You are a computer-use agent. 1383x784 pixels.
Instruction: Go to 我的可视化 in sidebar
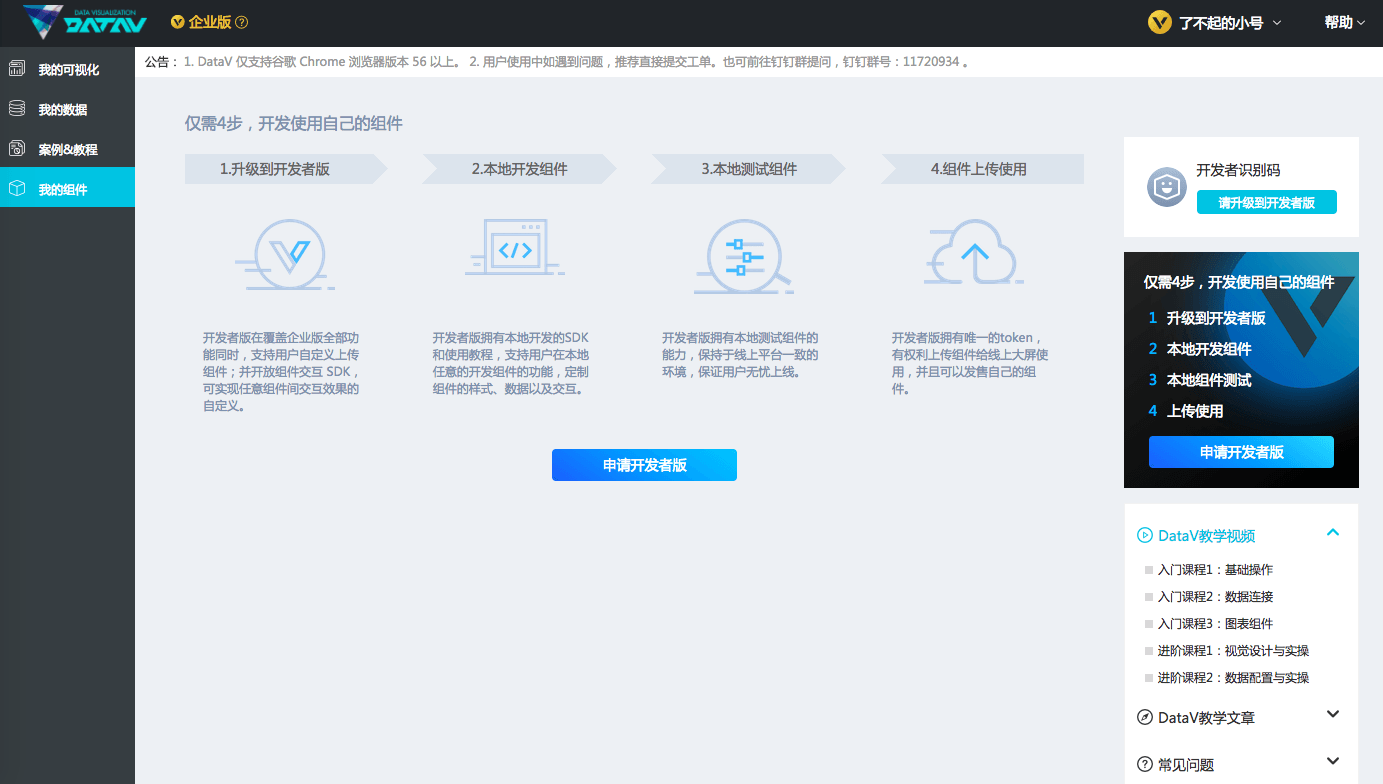pos(67,69)
